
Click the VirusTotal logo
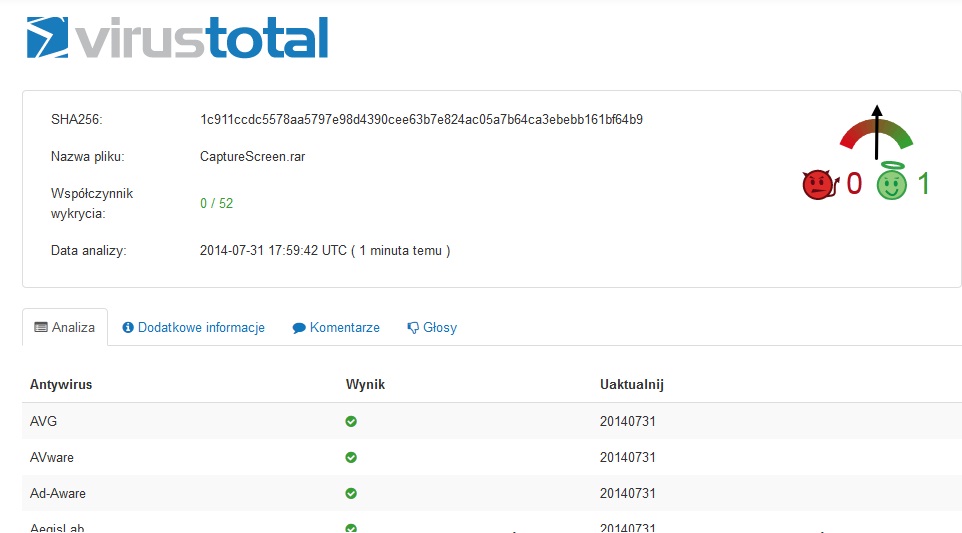pyautogui.click(x=177, y=38)
